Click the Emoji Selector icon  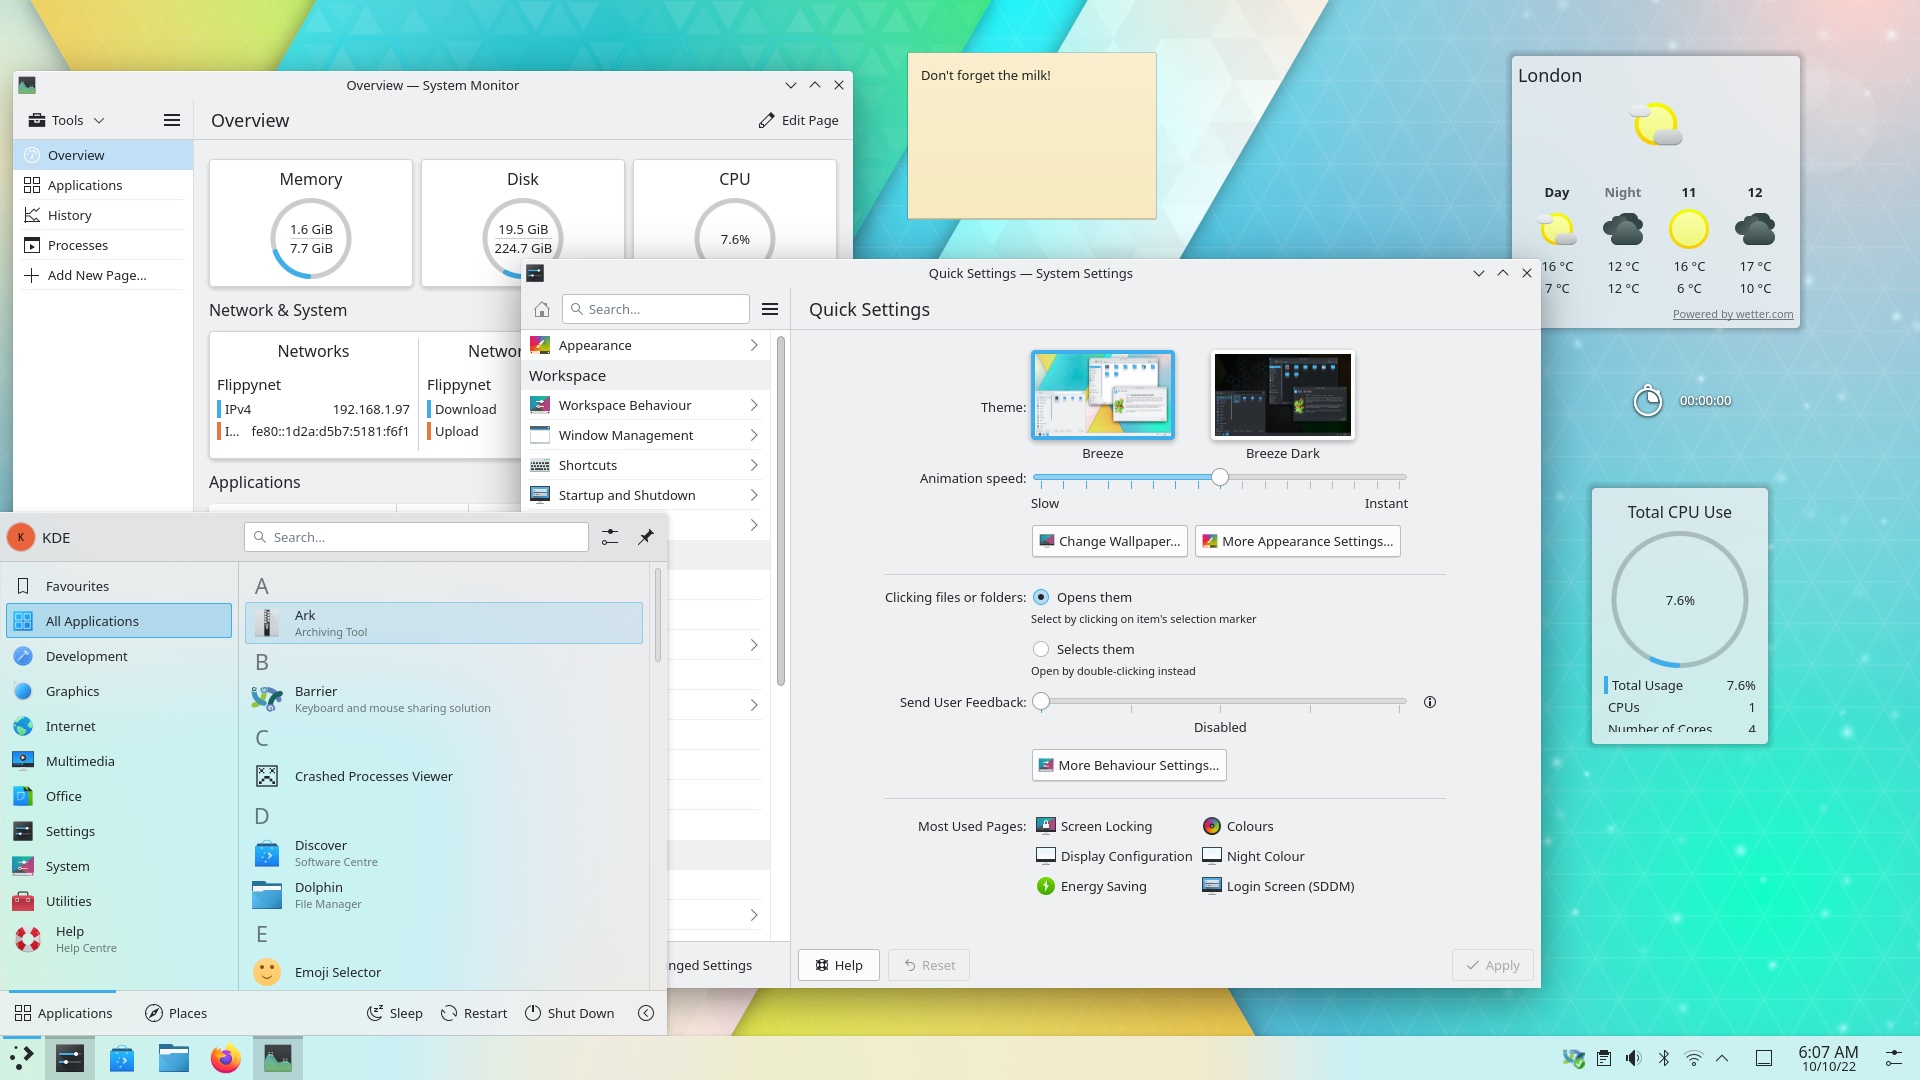click(265, 972)
